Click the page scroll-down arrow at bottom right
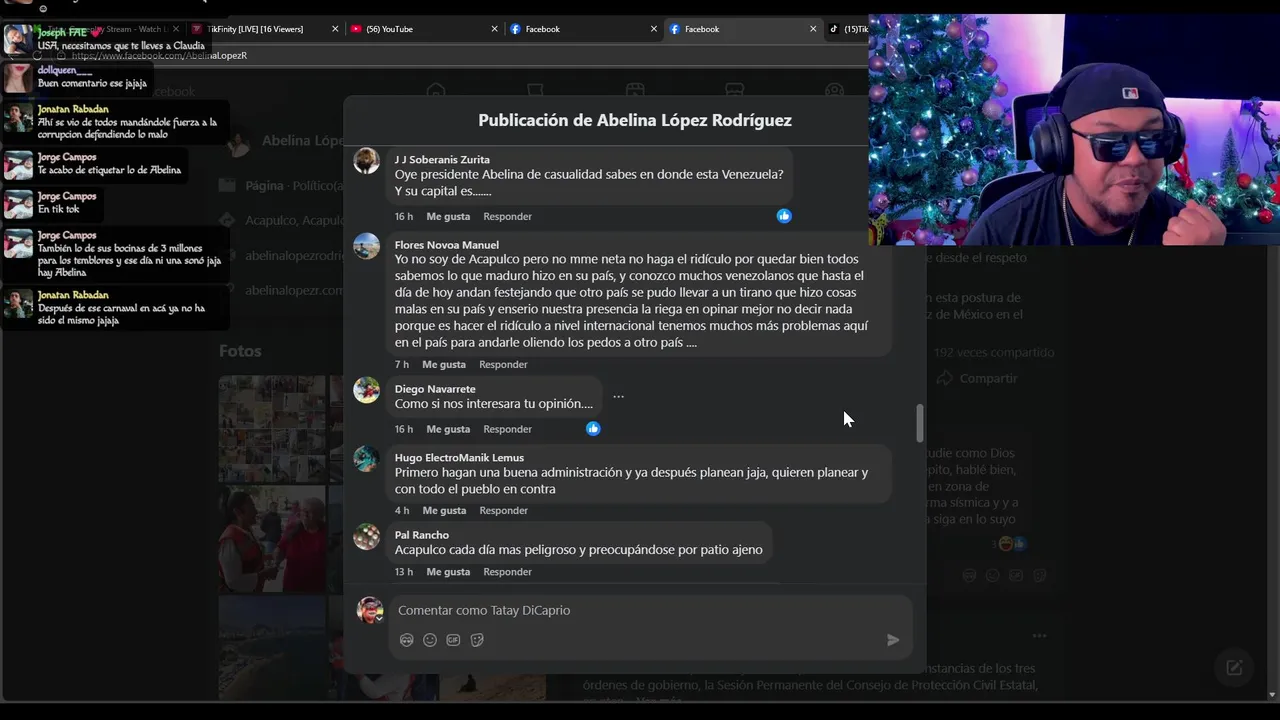Screen dimensions: 1280x720 1272,694
